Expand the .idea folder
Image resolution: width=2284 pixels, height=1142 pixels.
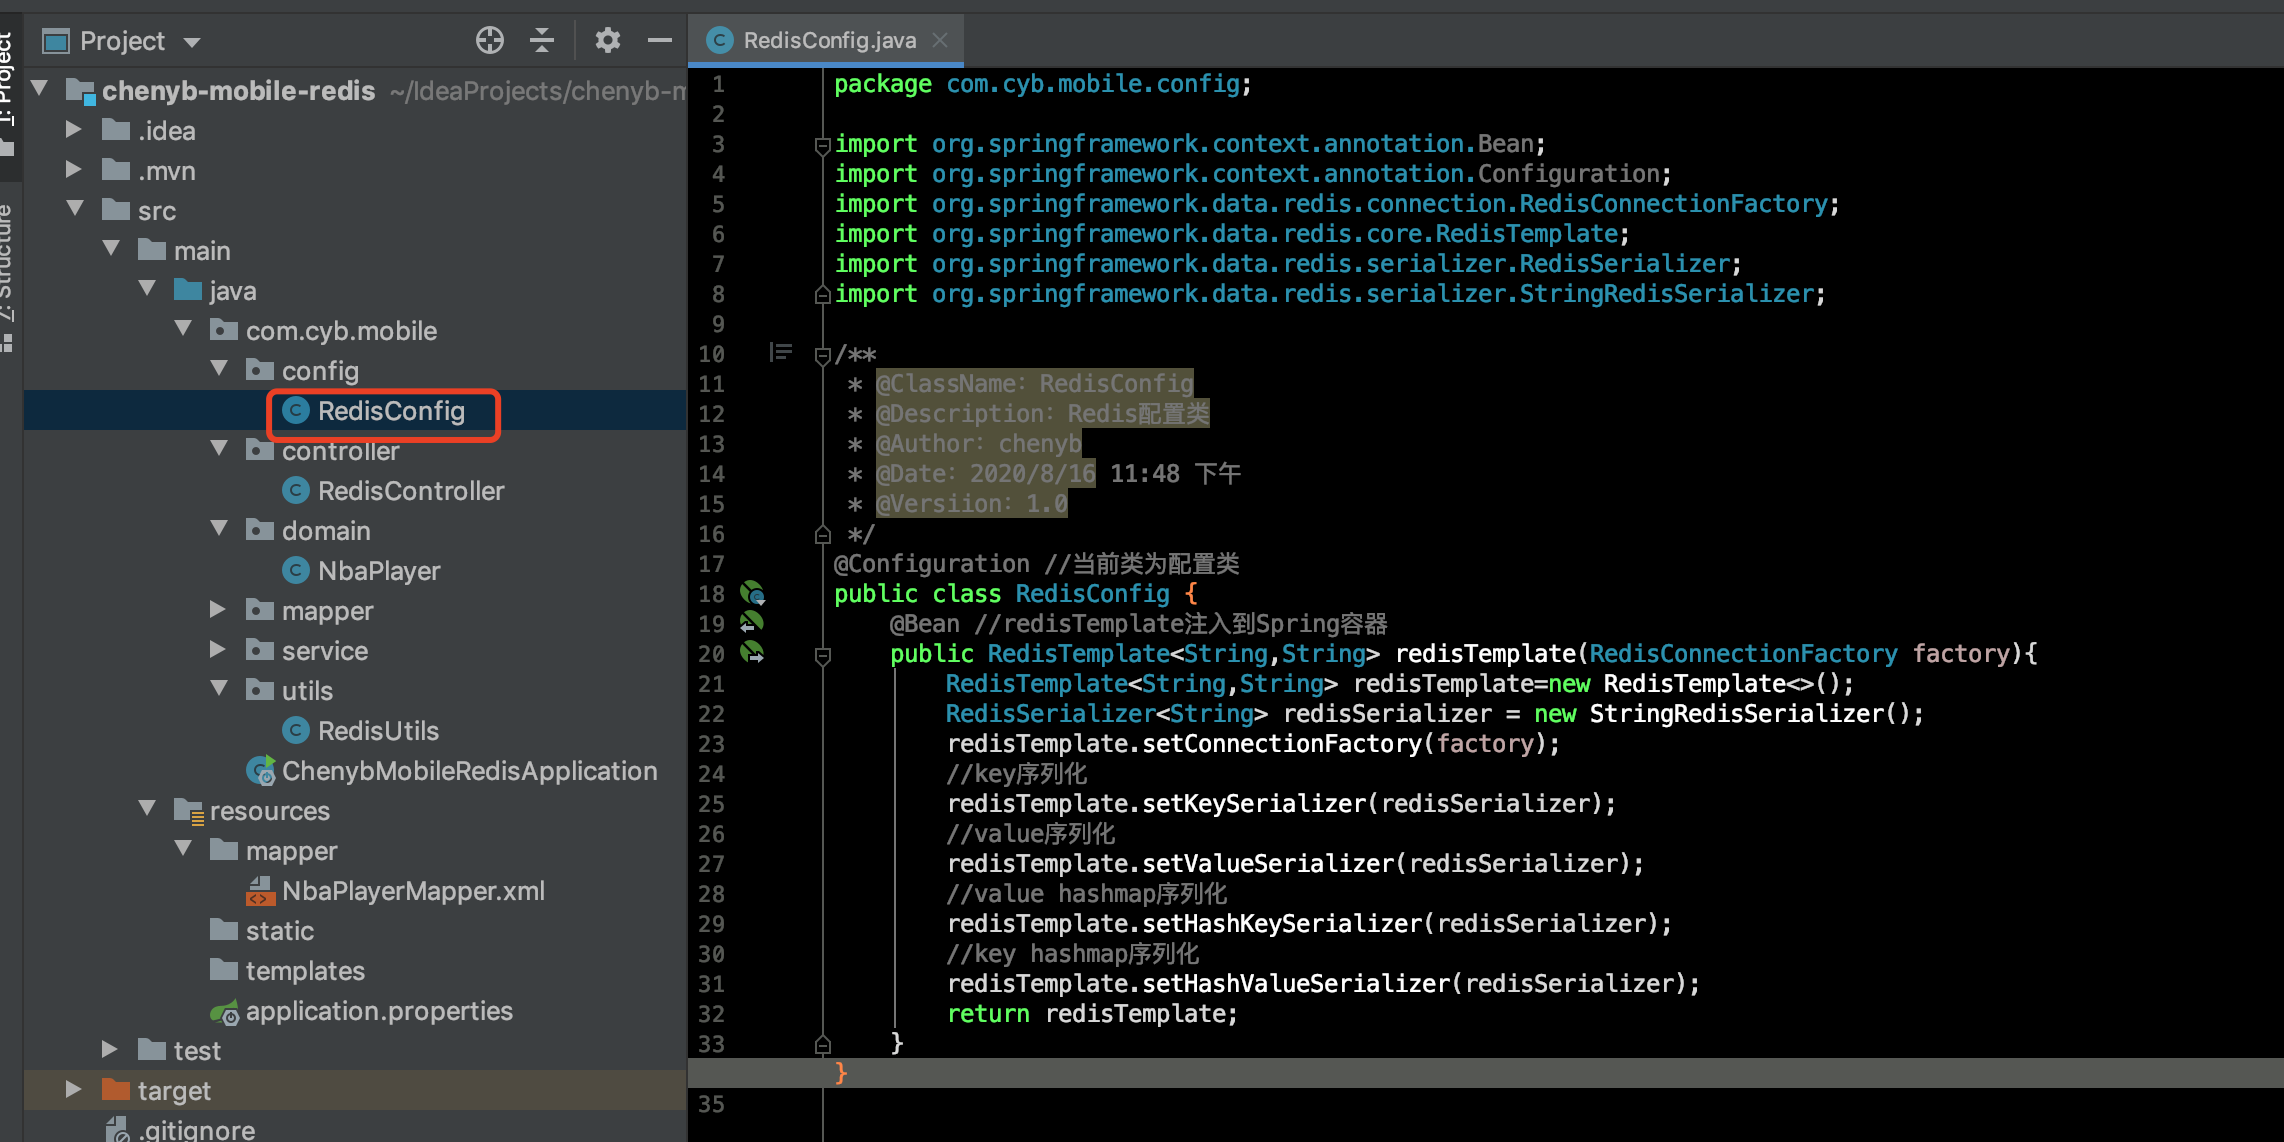[73, 129]
